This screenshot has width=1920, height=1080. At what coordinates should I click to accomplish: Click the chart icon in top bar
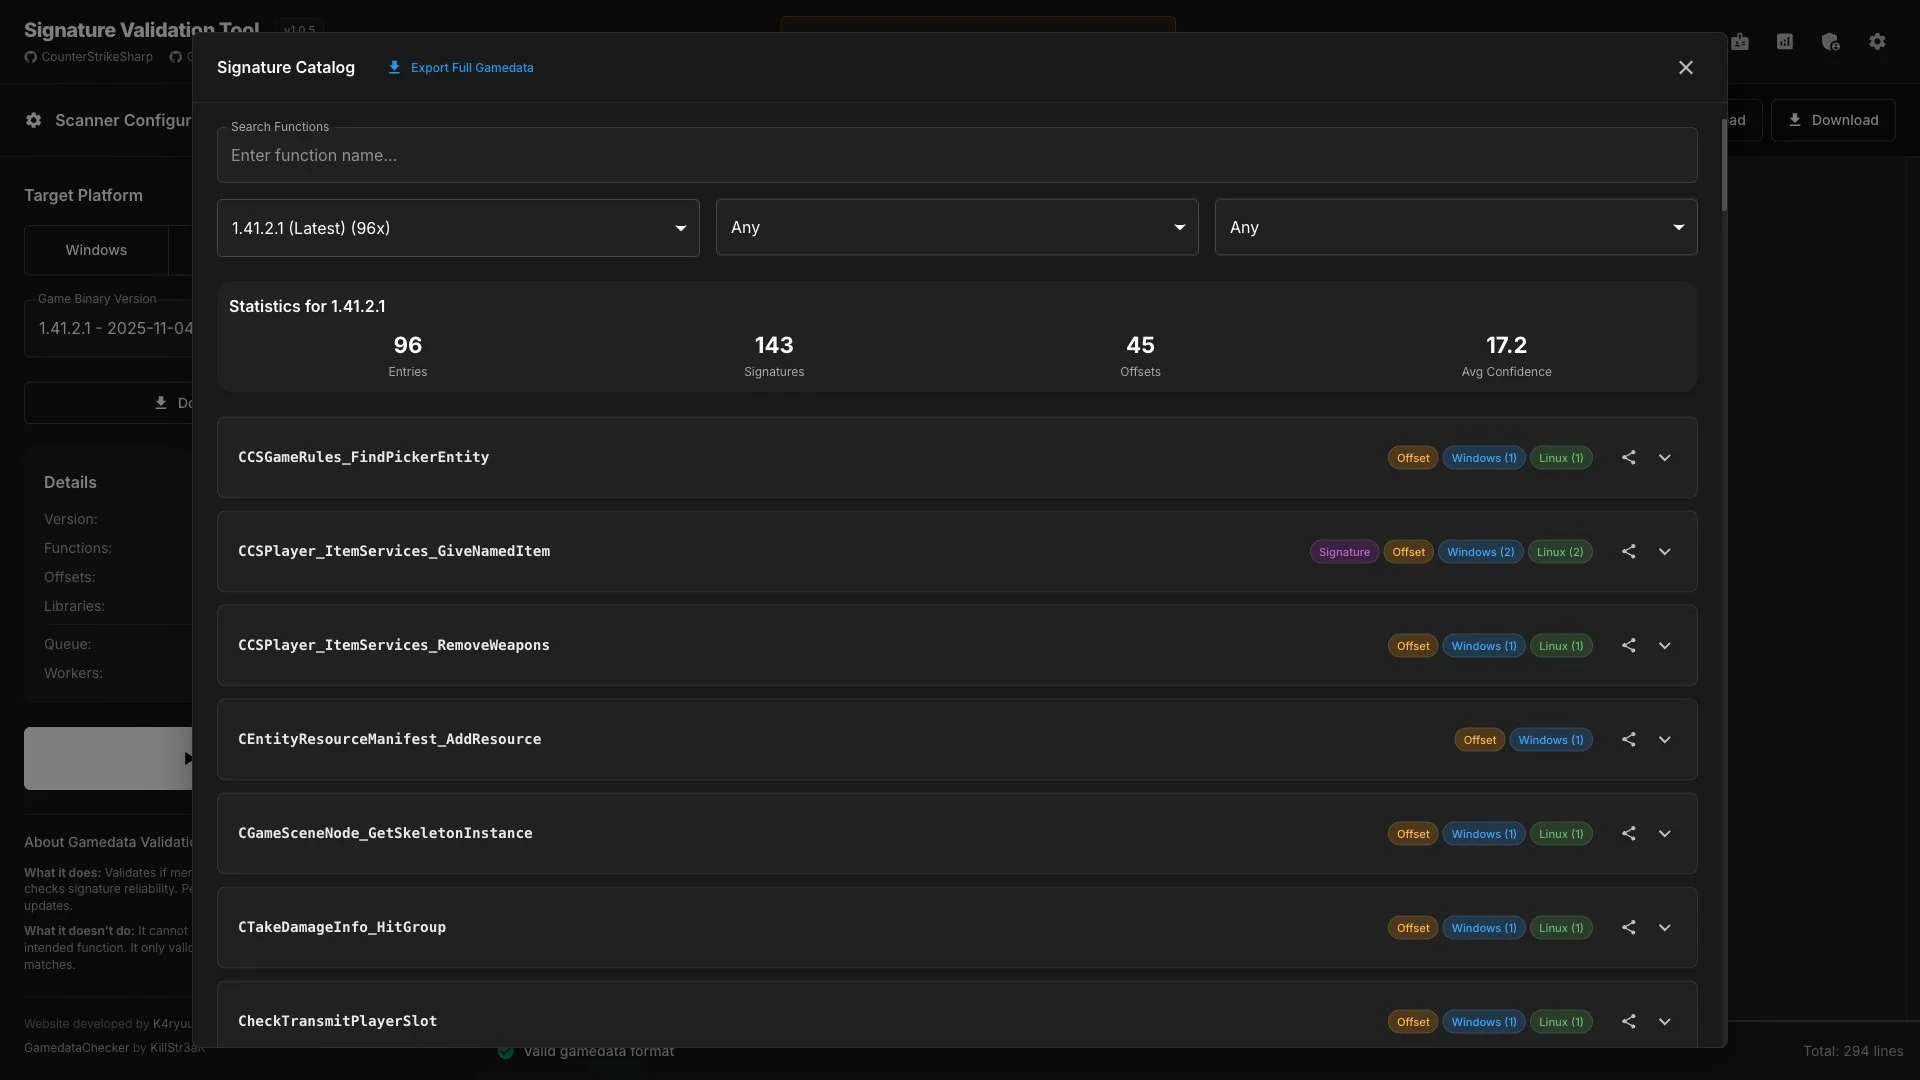tap(1785, 41)
